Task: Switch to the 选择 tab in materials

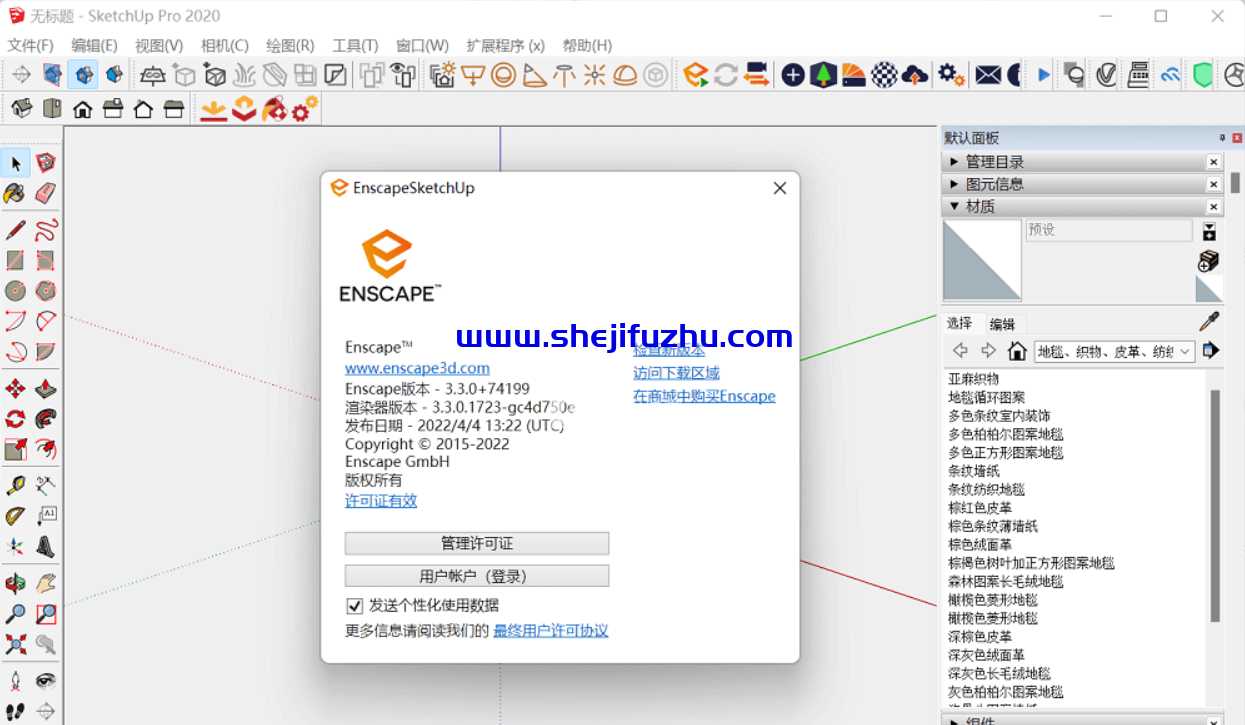Action: 959,323
